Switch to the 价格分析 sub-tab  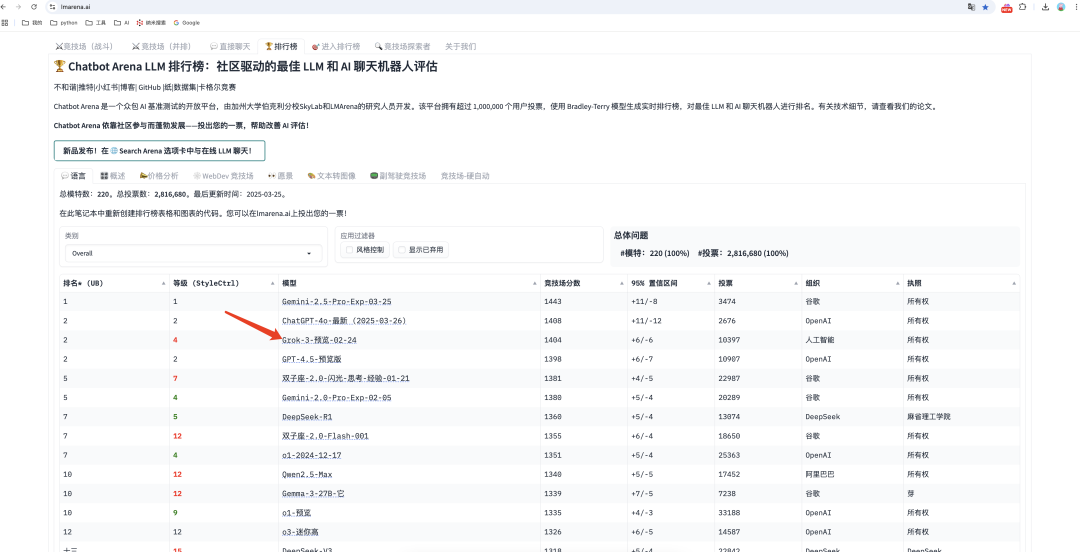coord(158,176)
